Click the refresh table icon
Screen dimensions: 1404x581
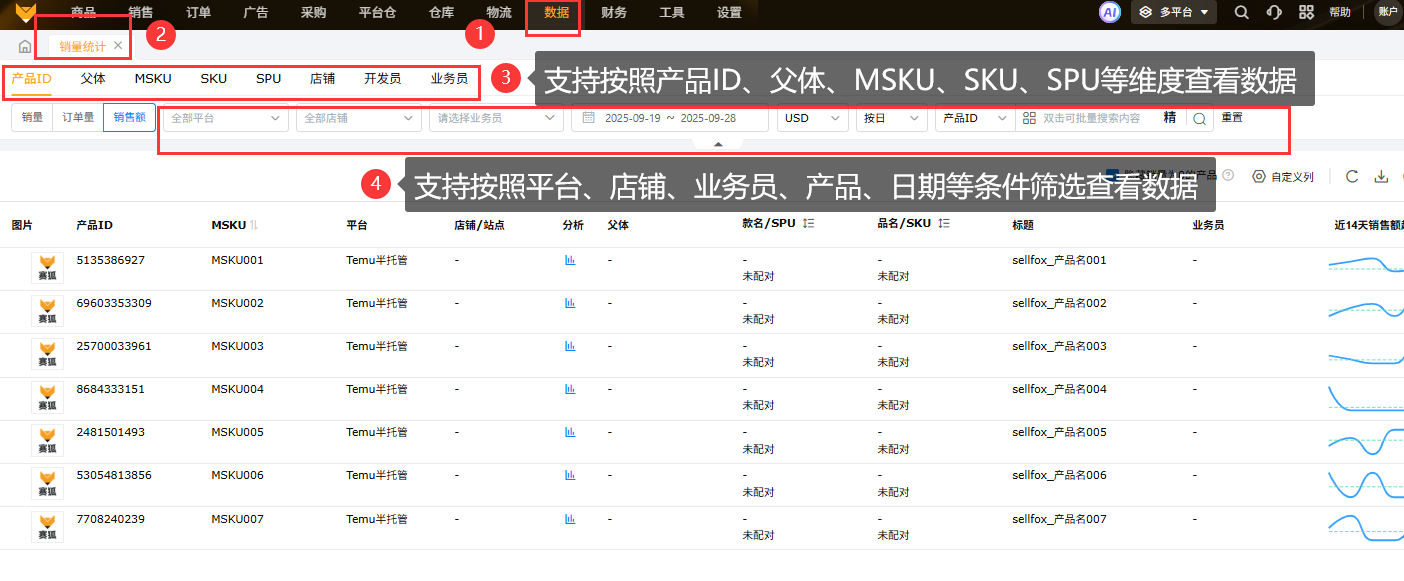click(1352, 176)
